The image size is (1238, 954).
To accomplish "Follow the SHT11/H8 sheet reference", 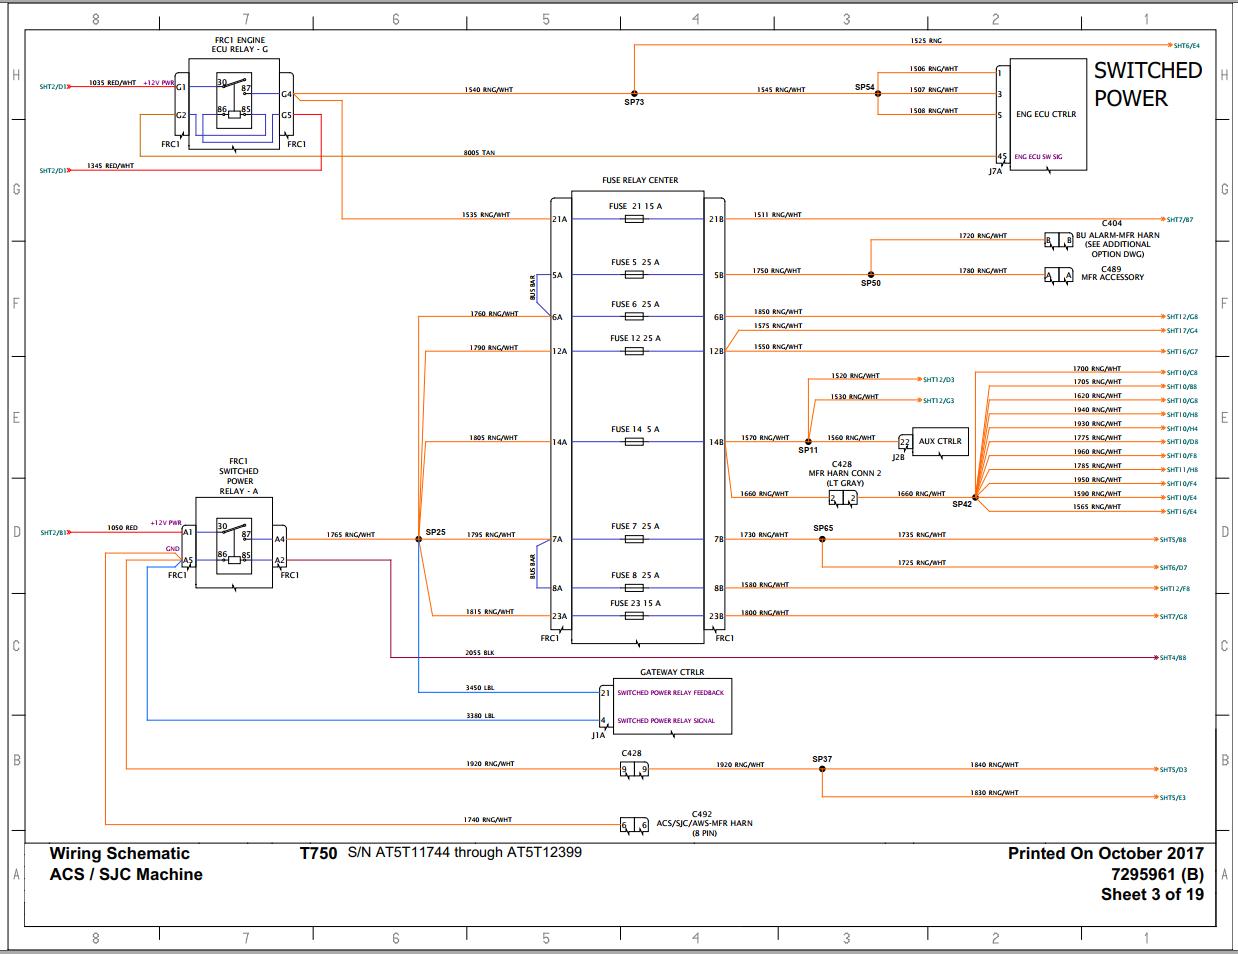I will [x=1182, y=470].
